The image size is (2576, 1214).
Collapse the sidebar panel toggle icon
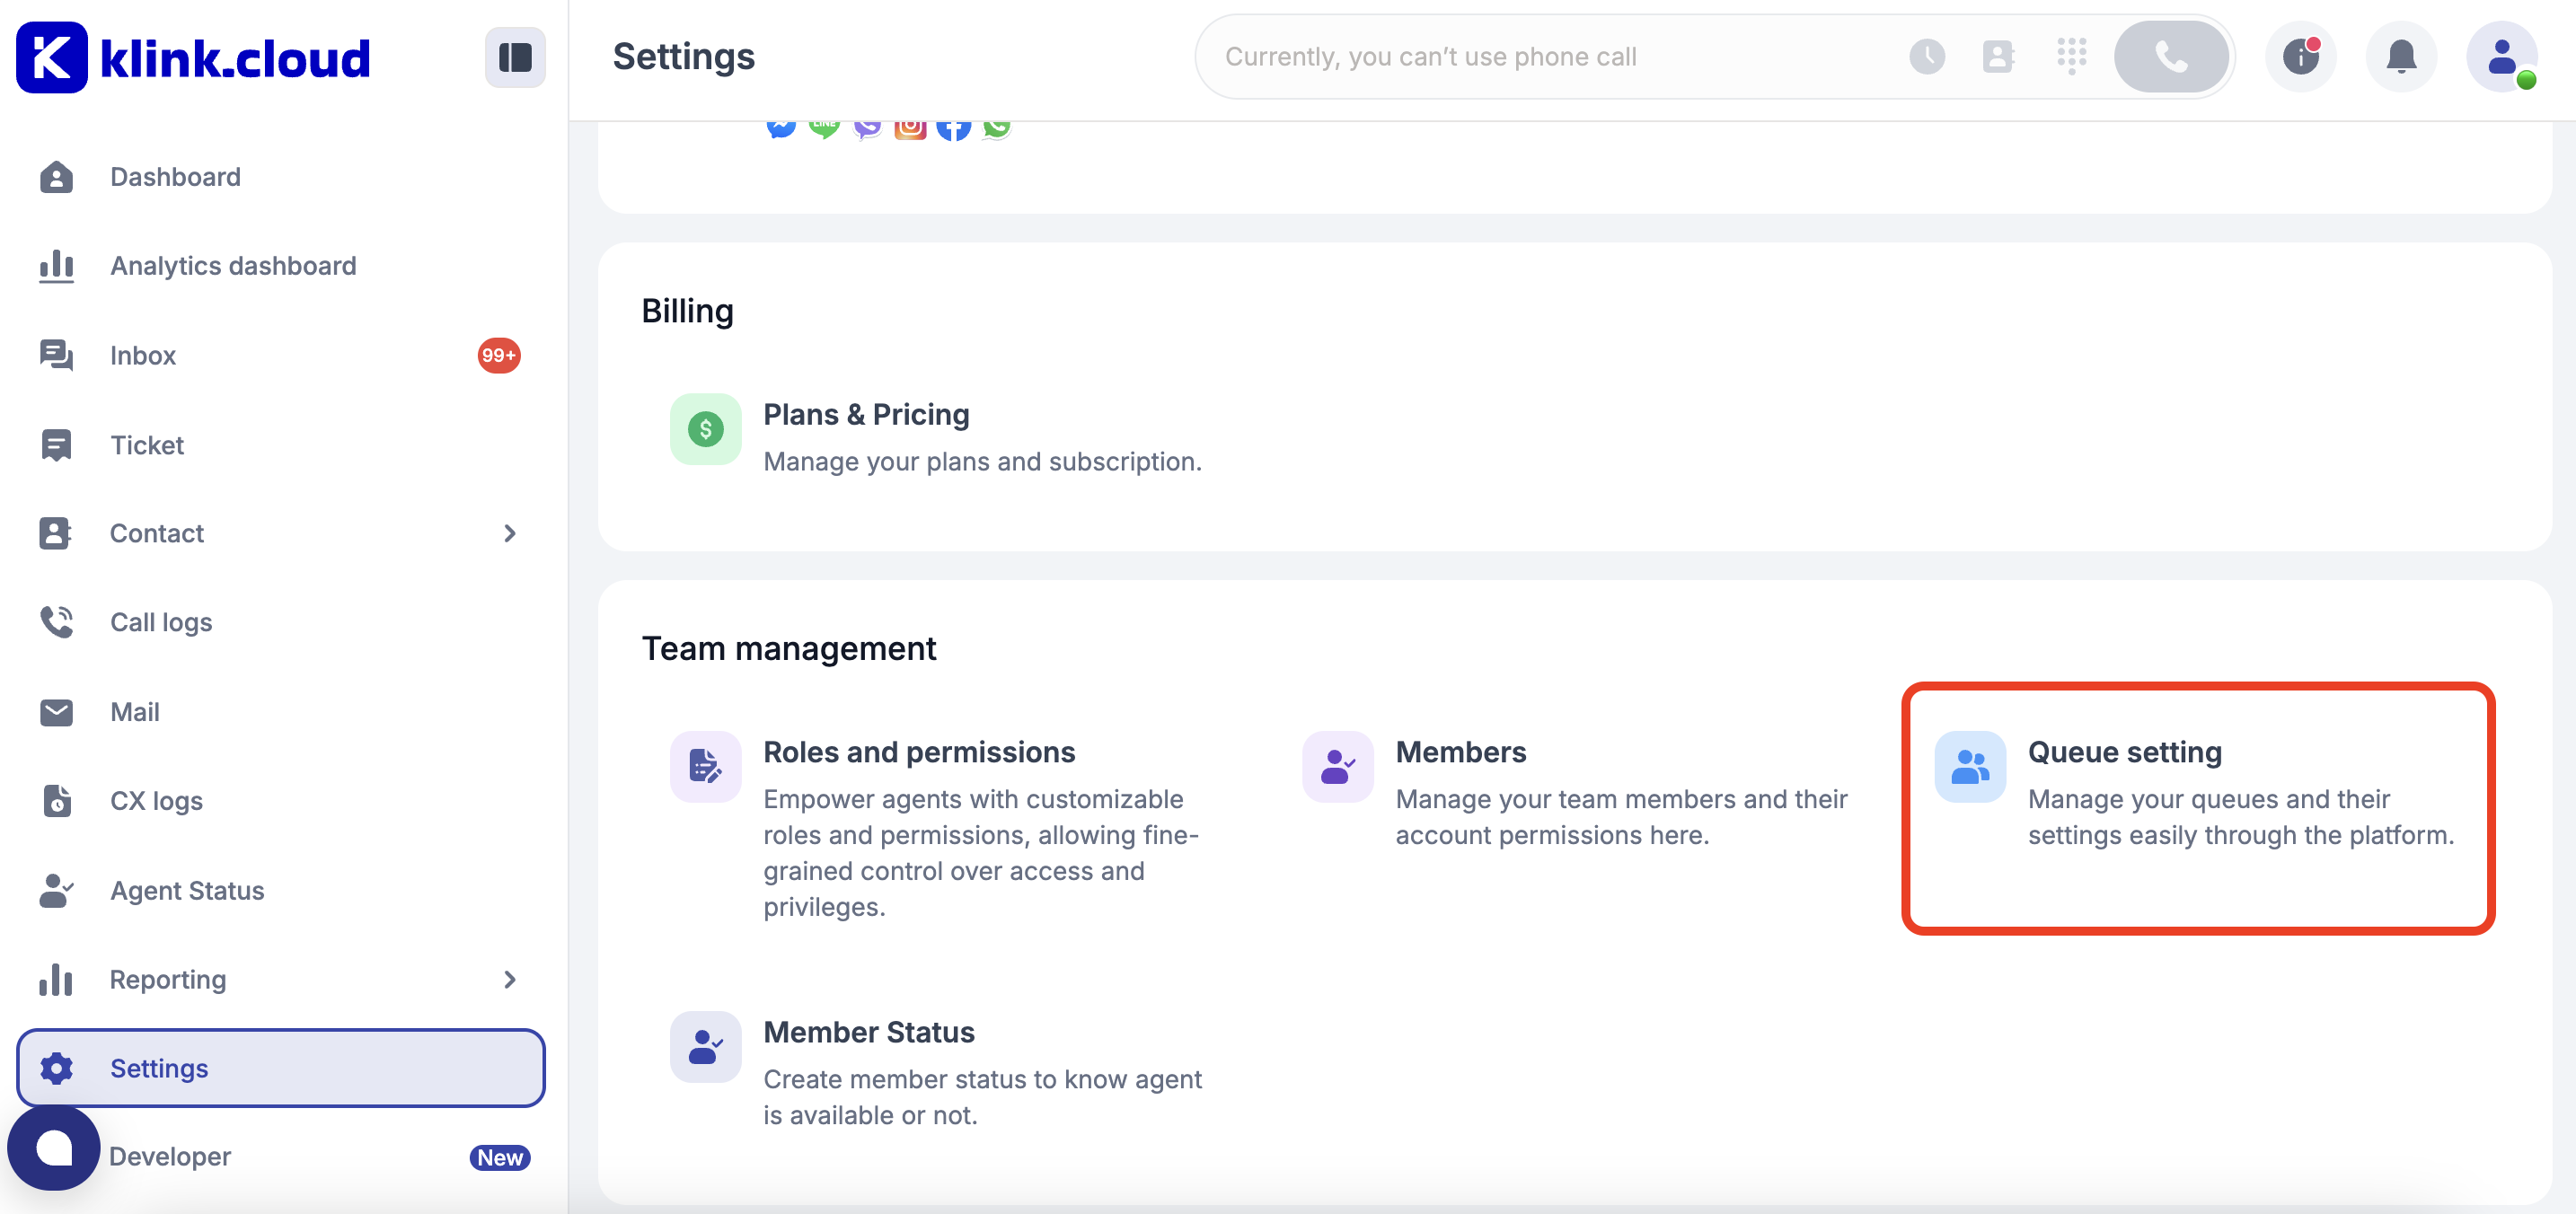[x=515, y=57]
